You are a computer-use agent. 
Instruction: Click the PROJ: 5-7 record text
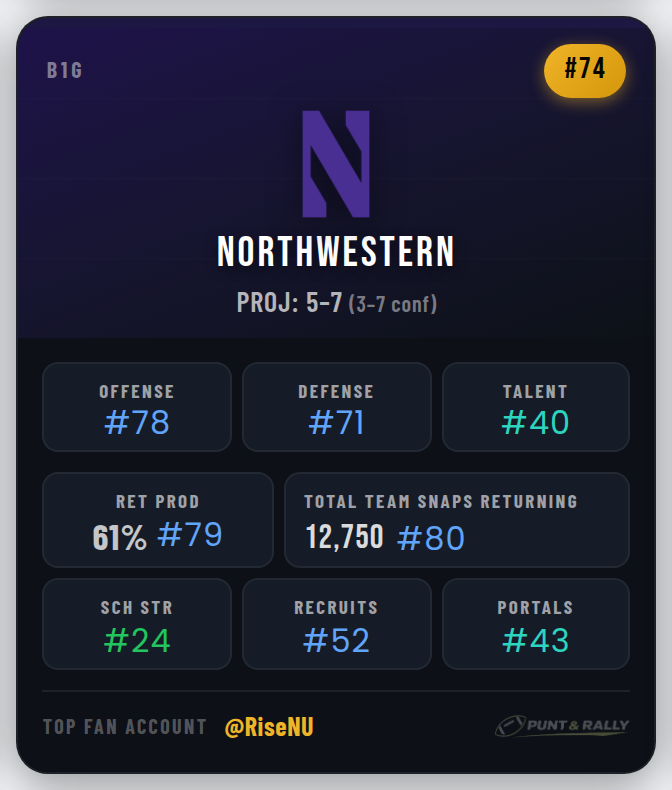[x=289, y=302]
